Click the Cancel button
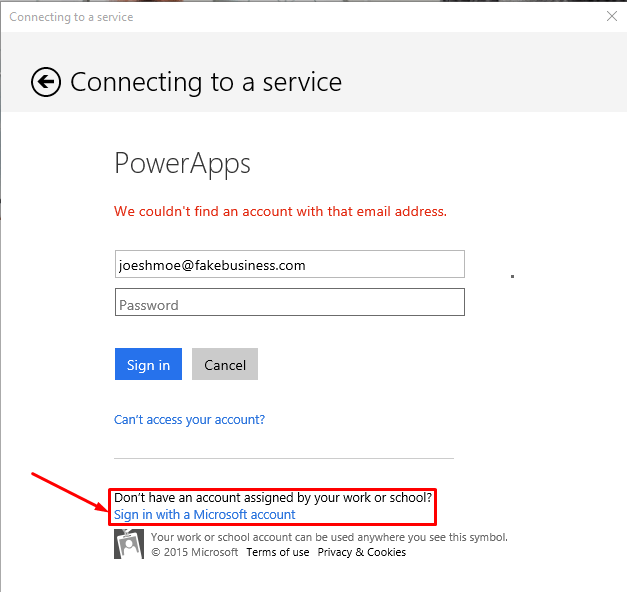 pos(225,364)
